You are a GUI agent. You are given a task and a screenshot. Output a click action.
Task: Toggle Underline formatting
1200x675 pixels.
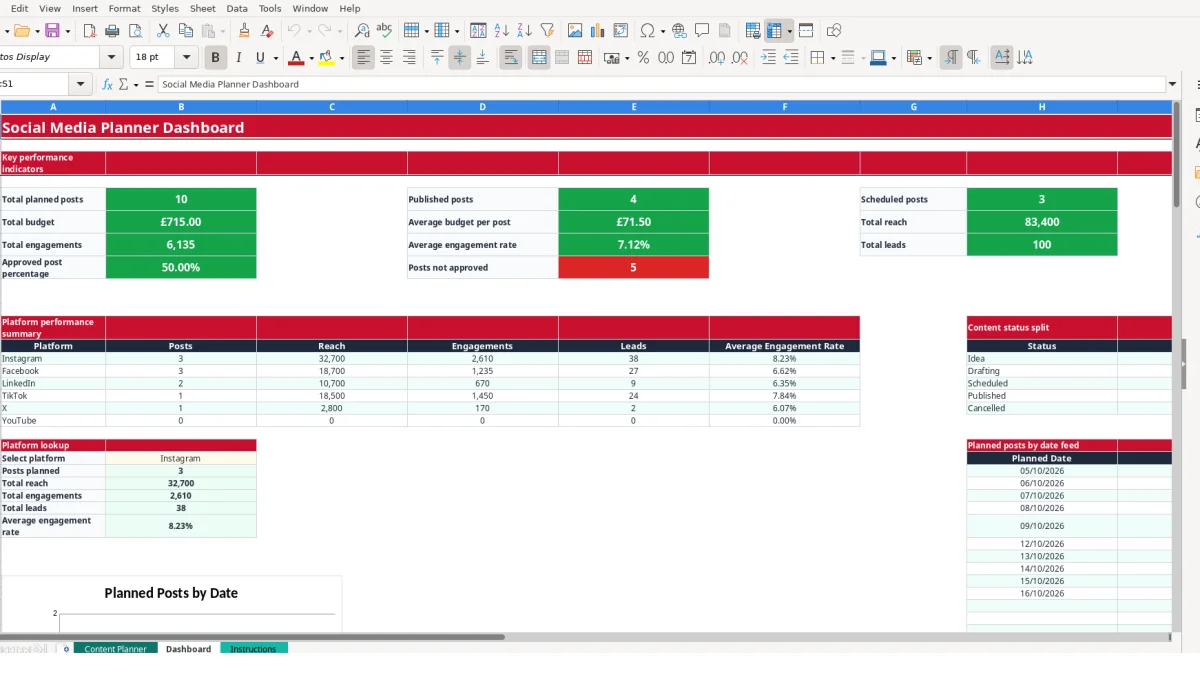[x=260, y=58]
